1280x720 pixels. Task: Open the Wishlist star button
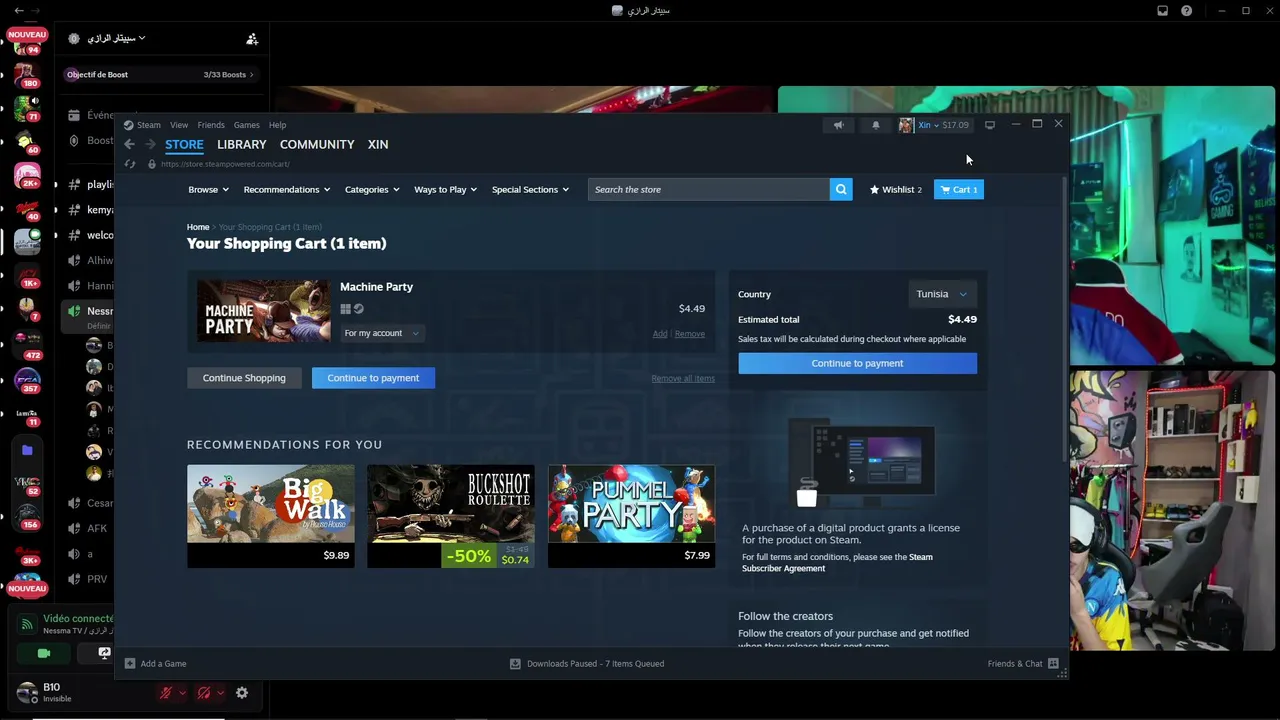(896, 189)
